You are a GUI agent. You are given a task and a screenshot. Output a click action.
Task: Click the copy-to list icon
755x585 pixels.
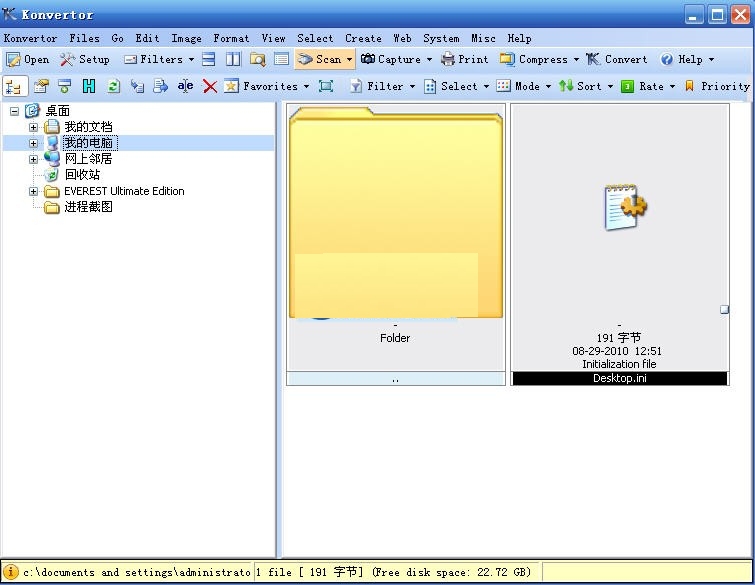tap(137, 87)
